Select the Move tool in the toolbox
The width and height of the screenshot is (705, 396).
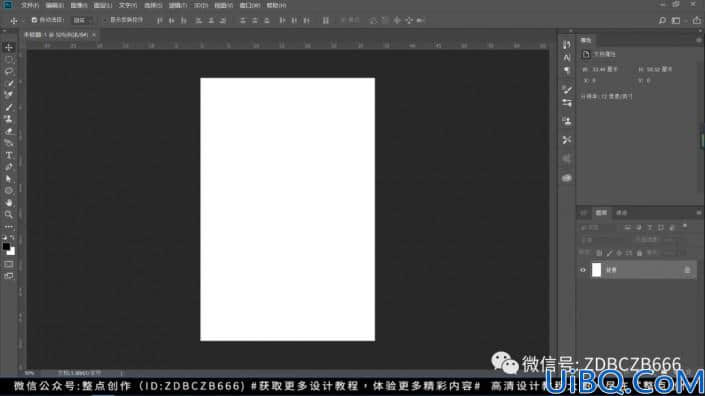(x=9, y=48)
